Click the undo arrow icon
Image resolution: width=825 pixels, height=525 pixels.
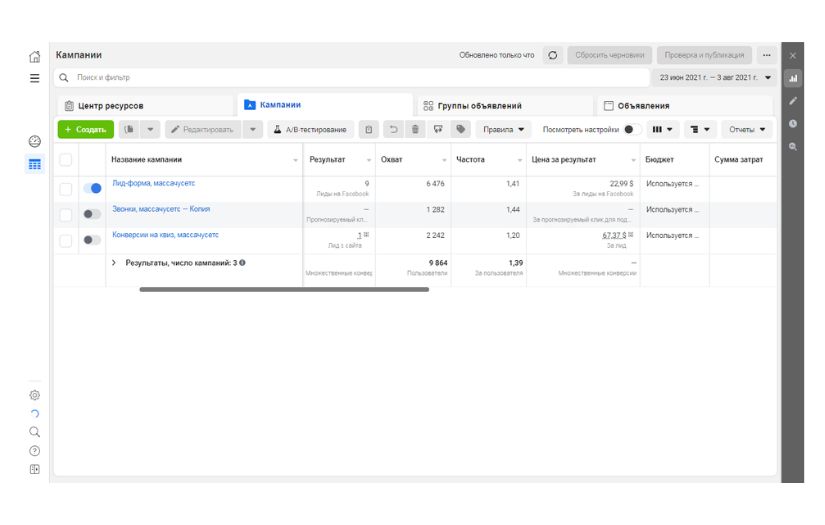(x=393, y=129)
